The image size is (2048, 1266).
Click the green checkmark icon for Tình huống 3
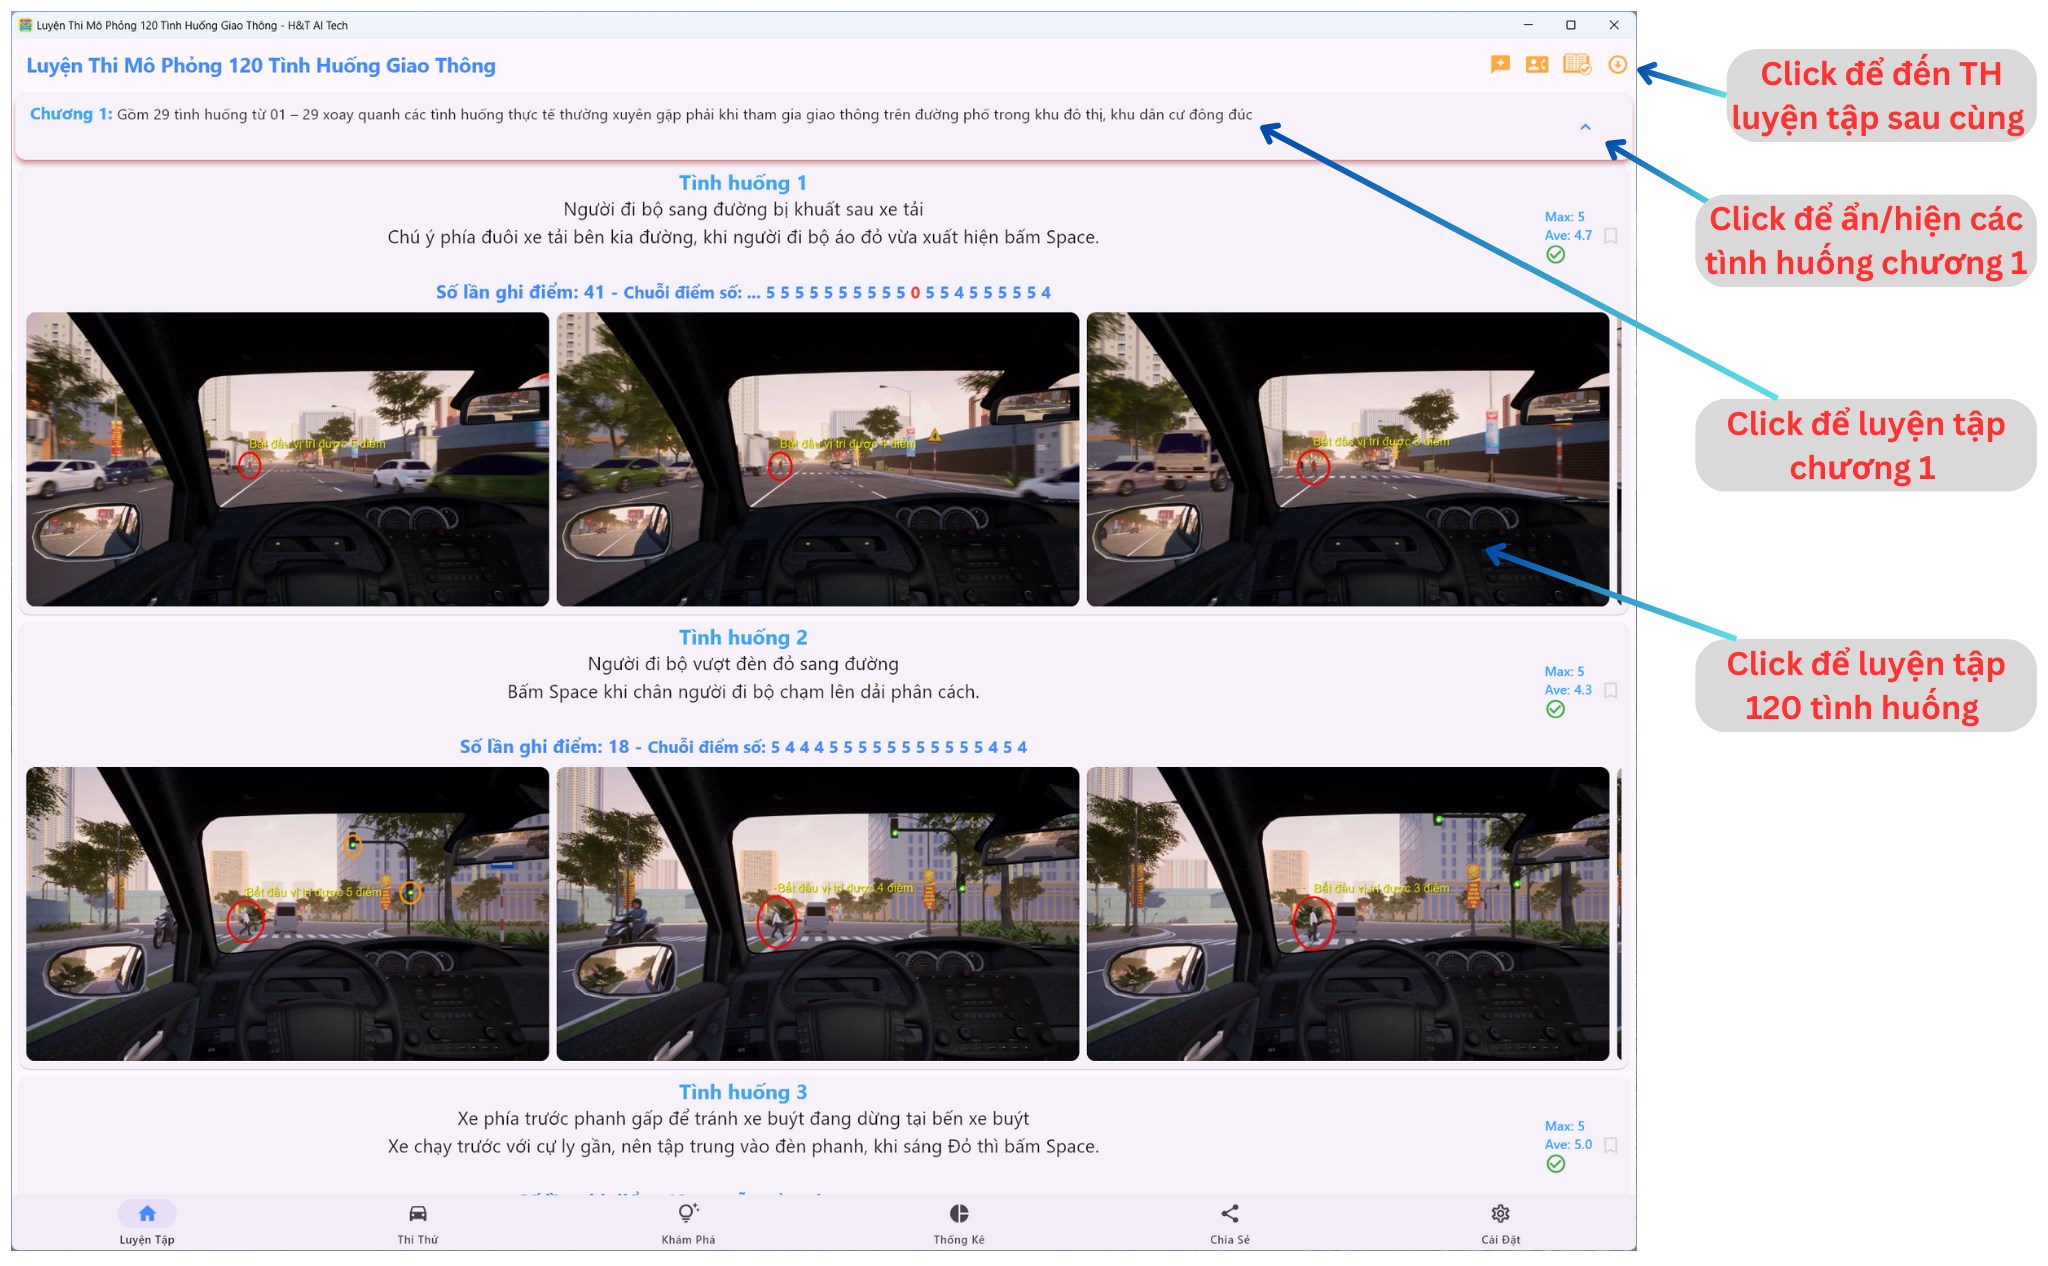pos(1556,1164)
